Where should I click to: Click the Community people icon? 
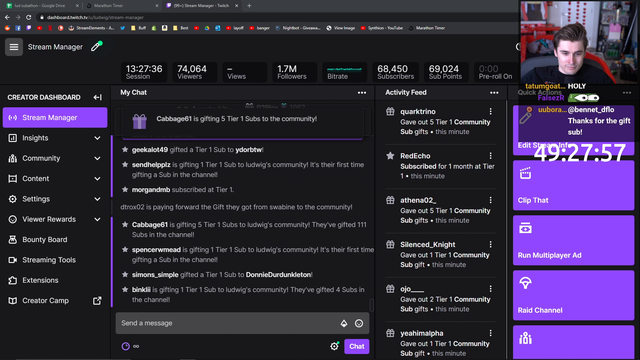tap(13, 158)
